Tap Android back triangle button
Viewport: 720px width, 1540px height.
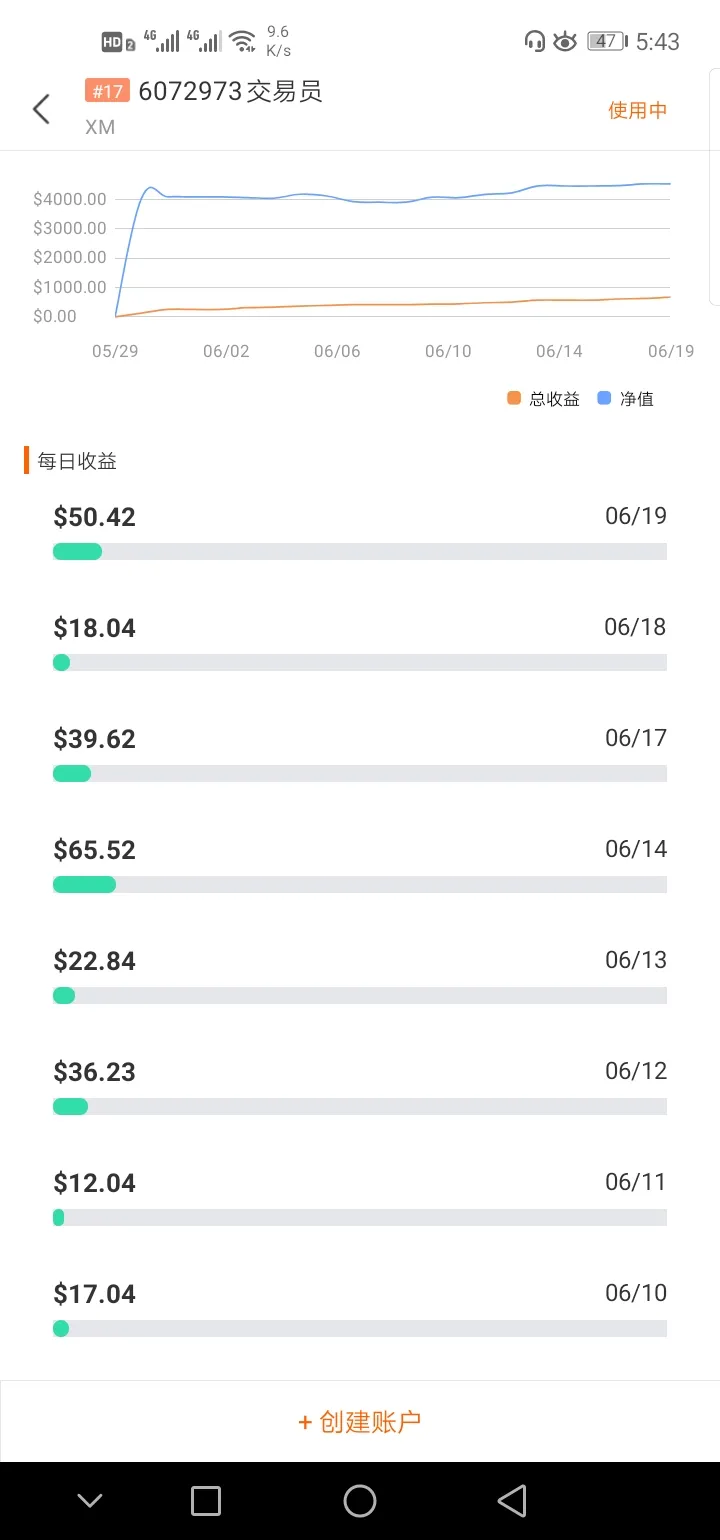(512, 1500)
